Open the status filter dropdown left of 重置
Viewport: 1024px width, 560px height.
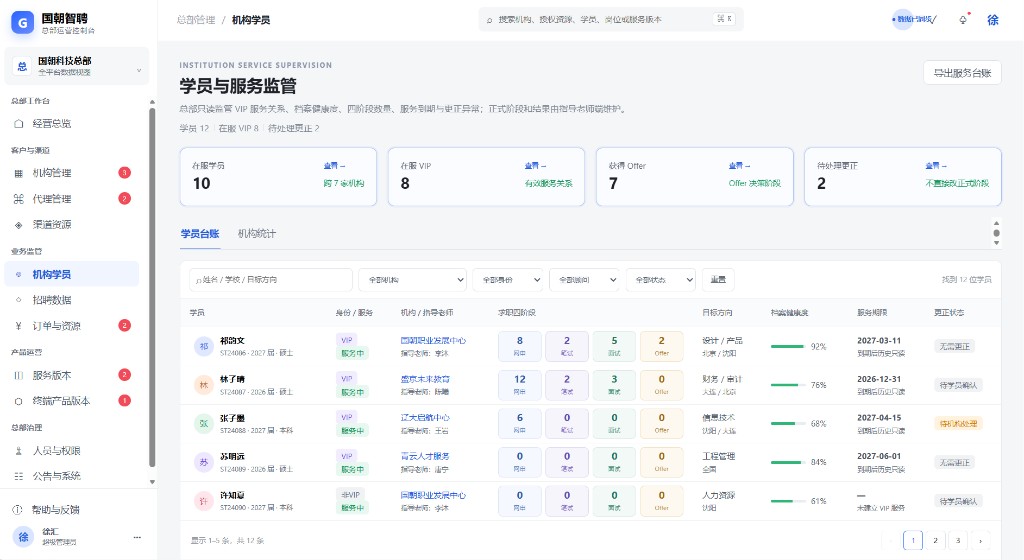tap(660, 279)
